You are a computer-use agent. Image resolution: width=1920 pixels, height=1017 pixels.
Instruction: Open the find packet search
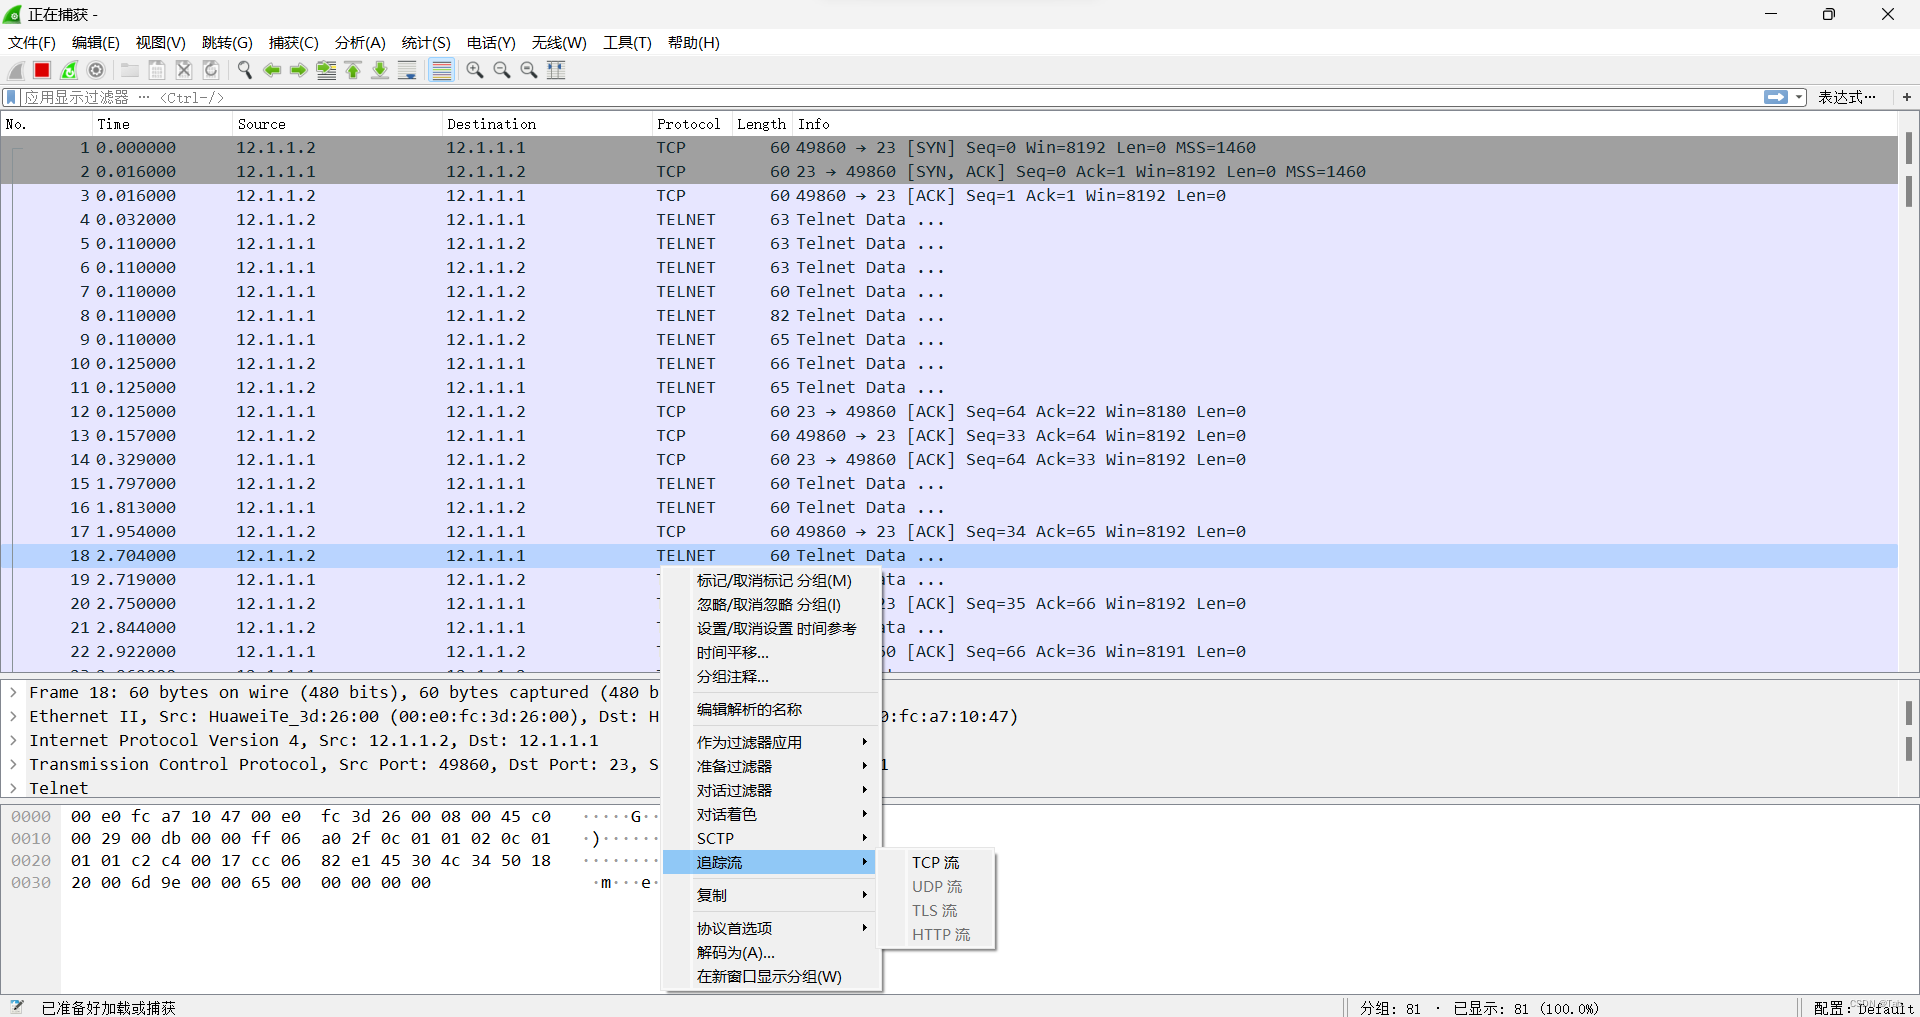coord(244,70)
